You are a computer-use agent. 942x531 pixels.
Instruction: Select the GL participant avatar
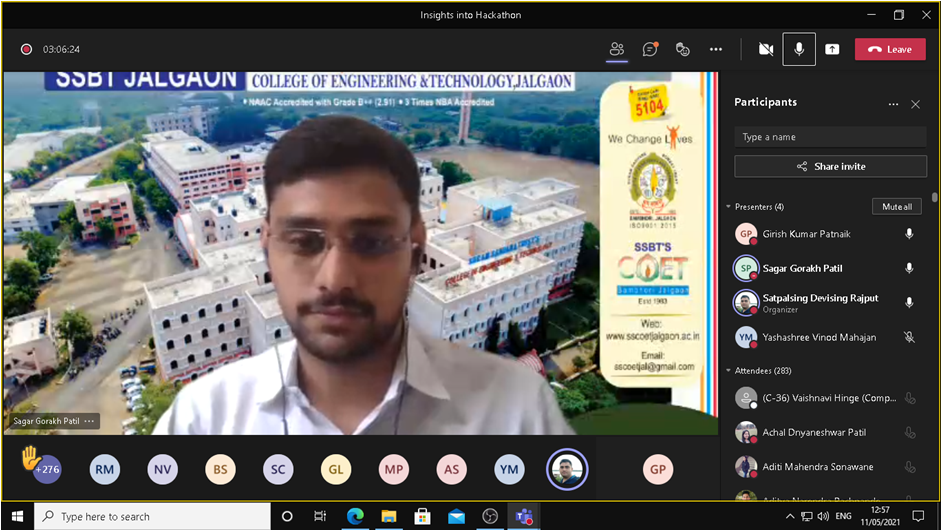(336, 470)
